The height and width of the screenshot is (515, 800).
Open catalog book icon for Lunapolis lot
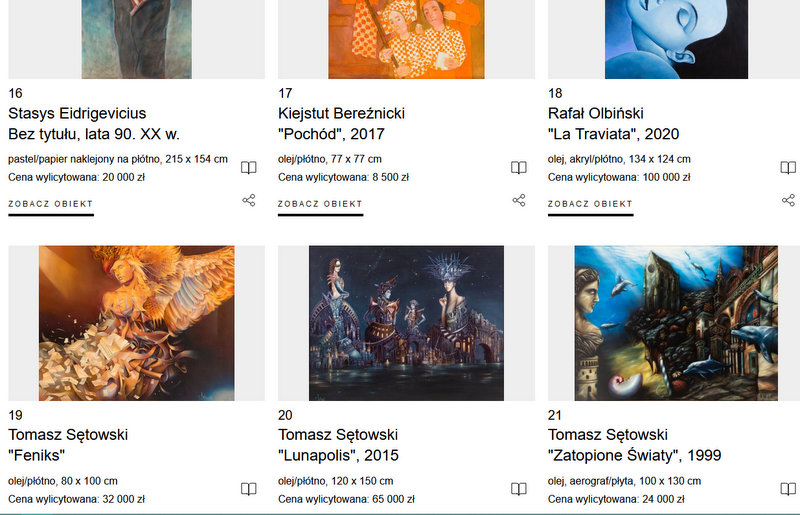click(x=518, y=489)
